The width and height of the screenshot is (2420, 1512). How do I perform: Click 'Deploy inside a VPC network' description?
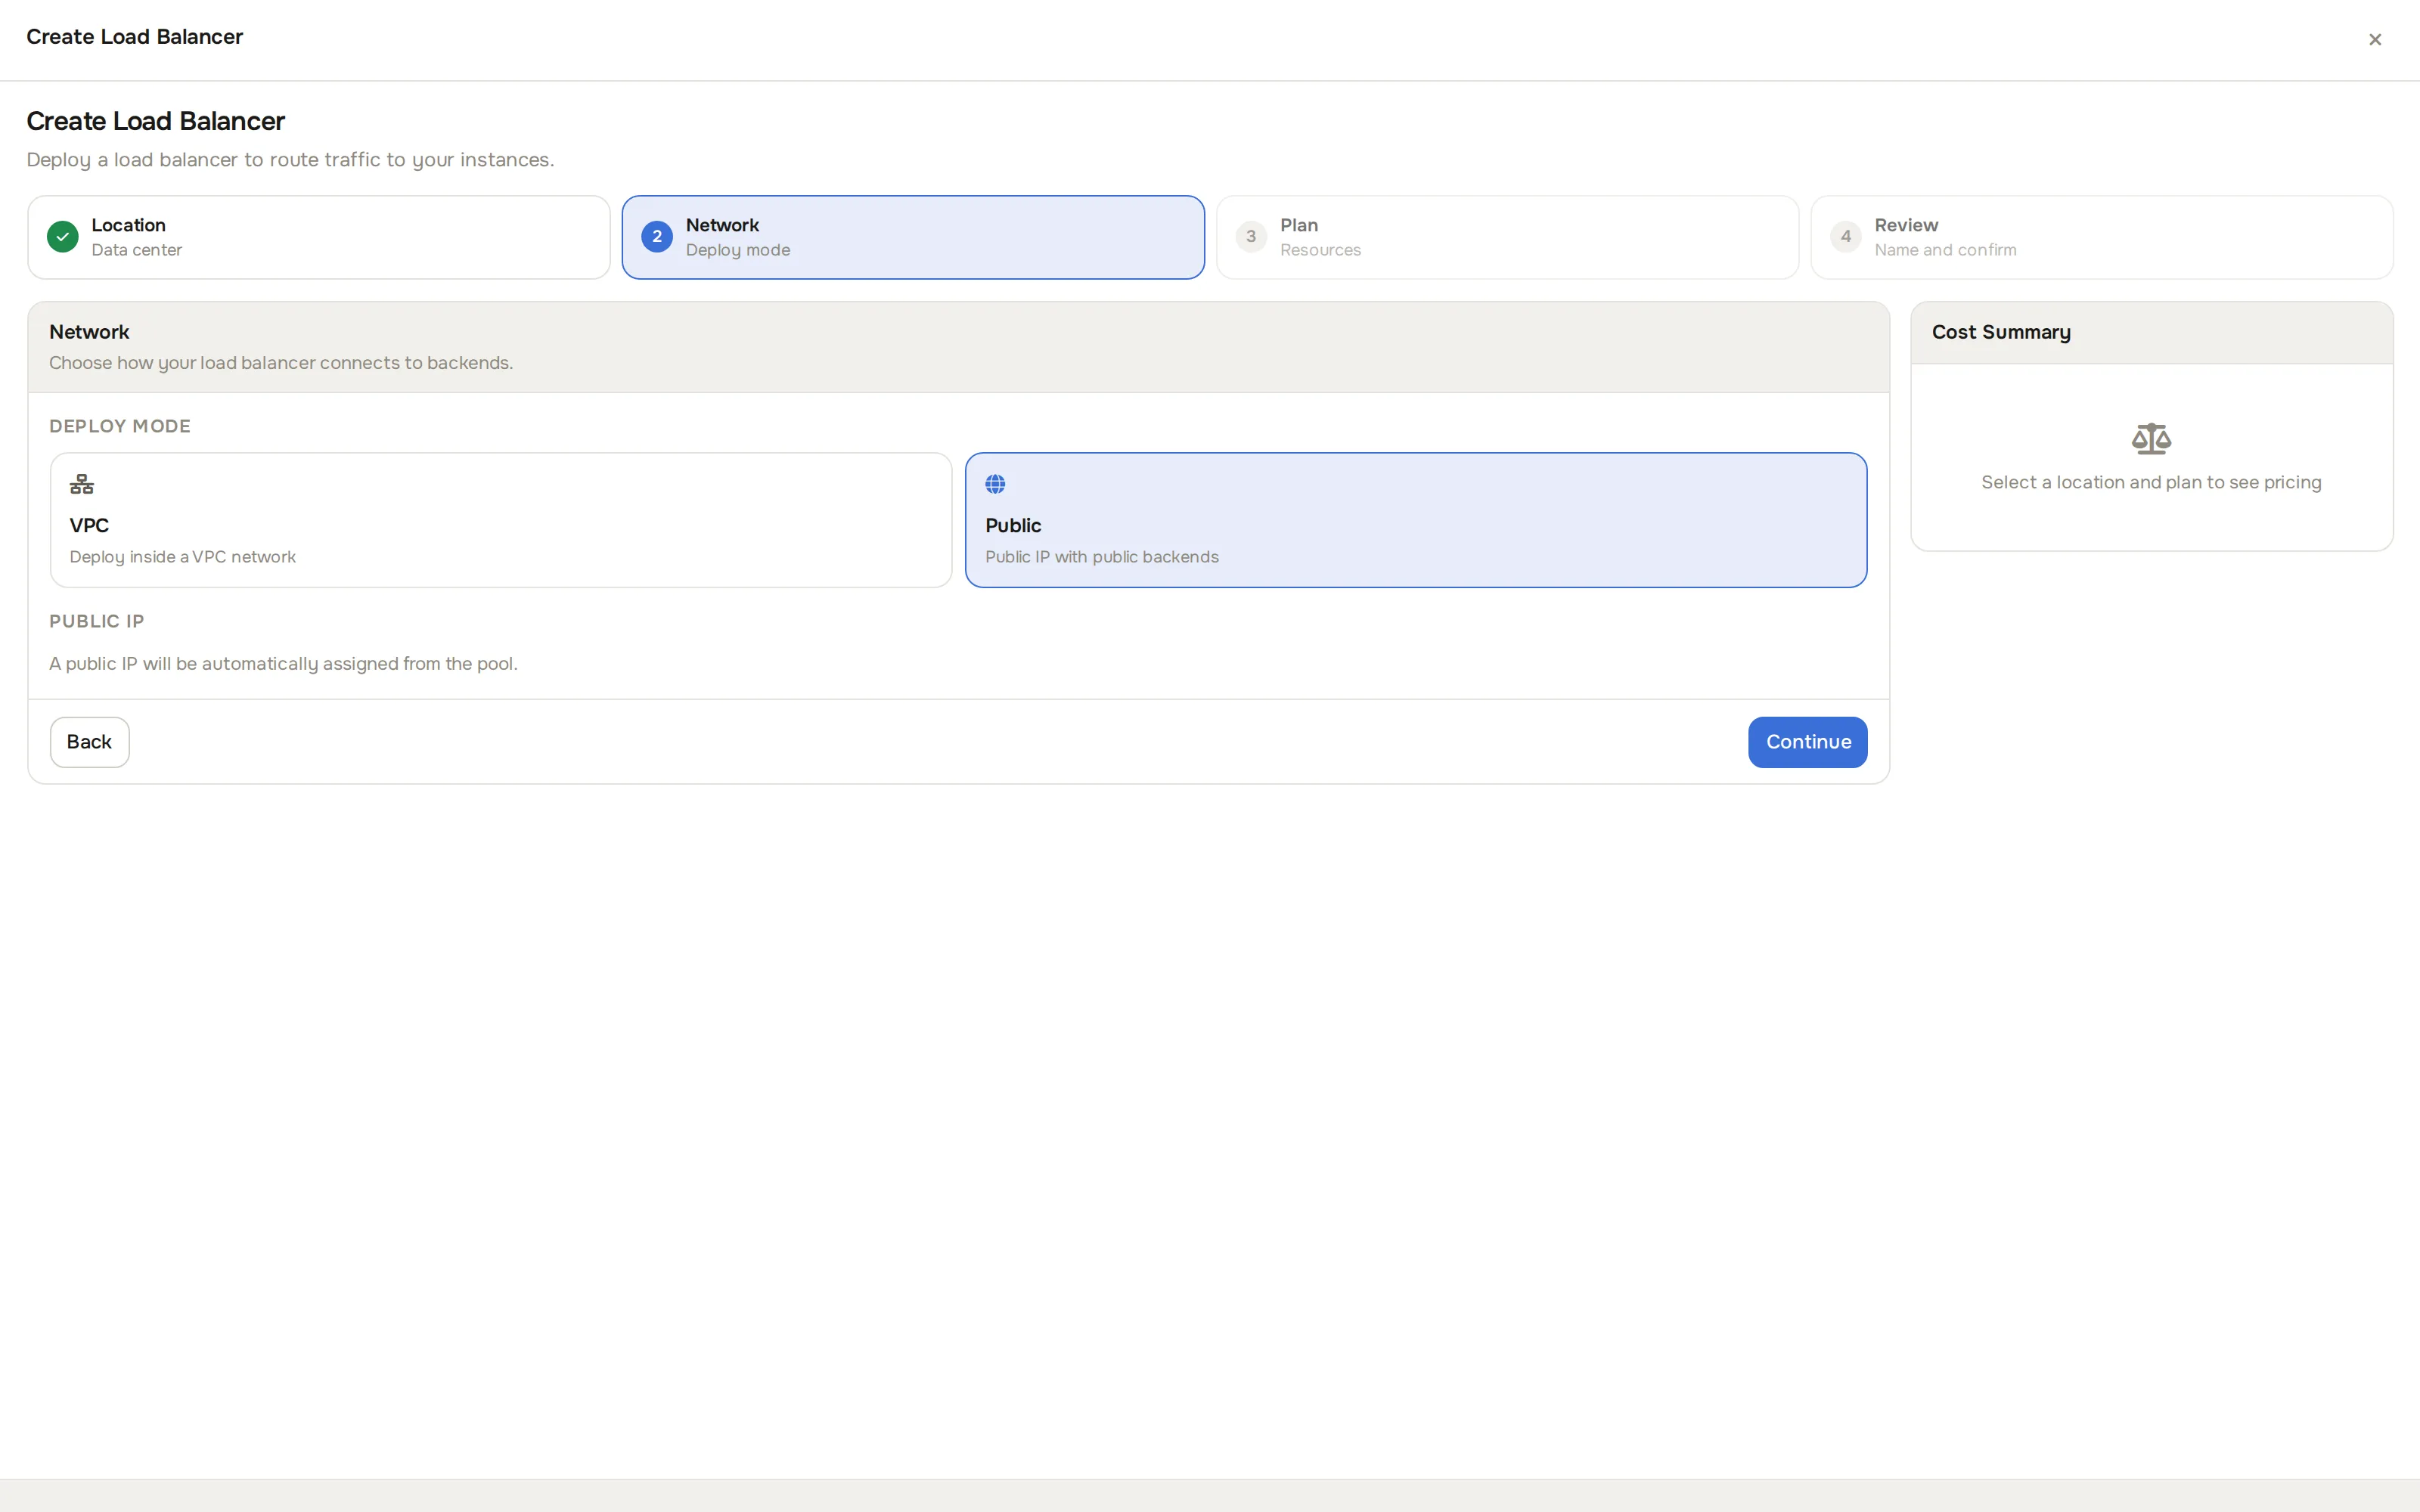pyautogui.click(x=183, y=557)
